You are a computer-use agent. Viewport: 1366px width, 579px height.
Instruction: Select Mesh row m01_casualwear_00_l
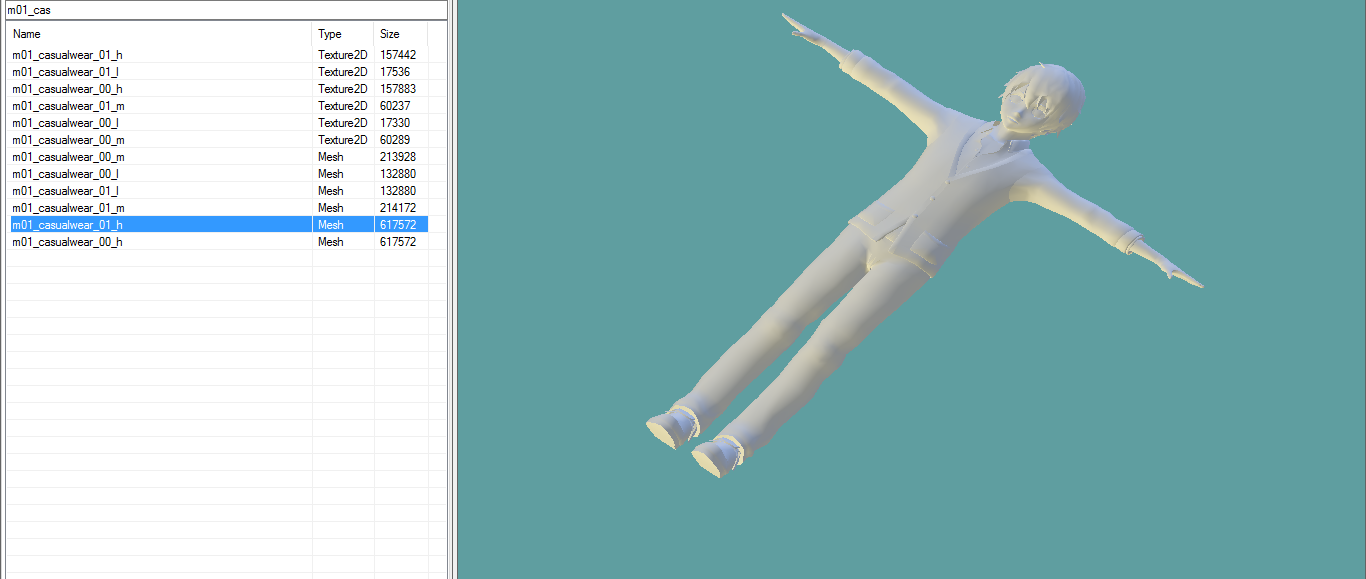click(x=219, y=174)
